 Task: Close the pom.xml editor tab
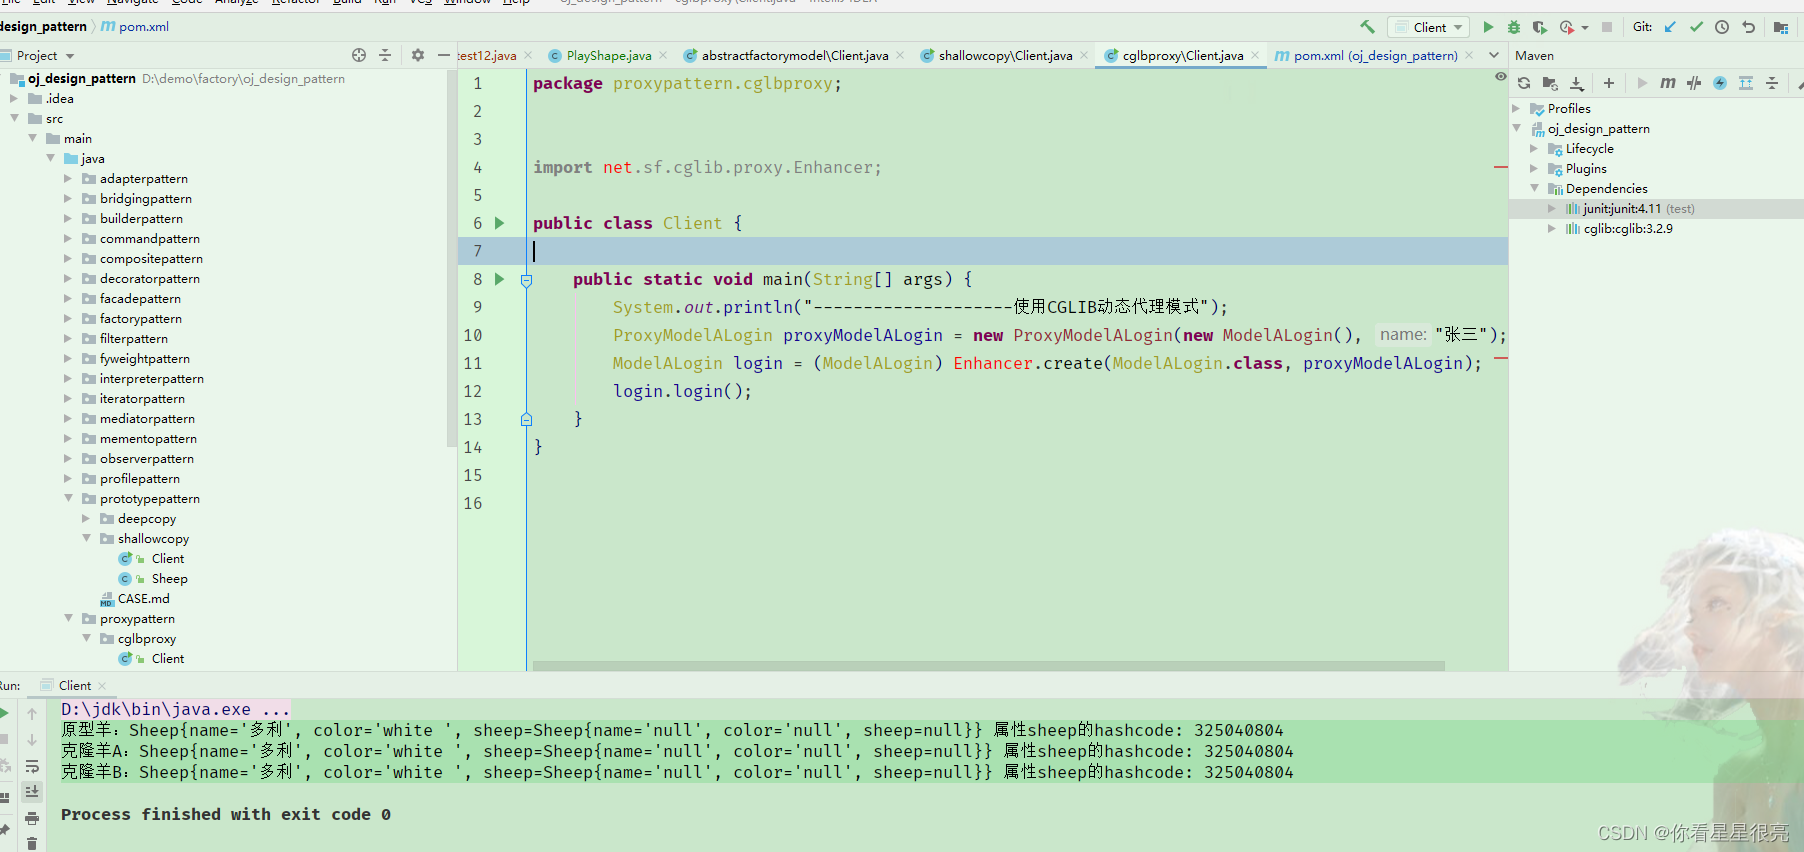click(1469, 55)
